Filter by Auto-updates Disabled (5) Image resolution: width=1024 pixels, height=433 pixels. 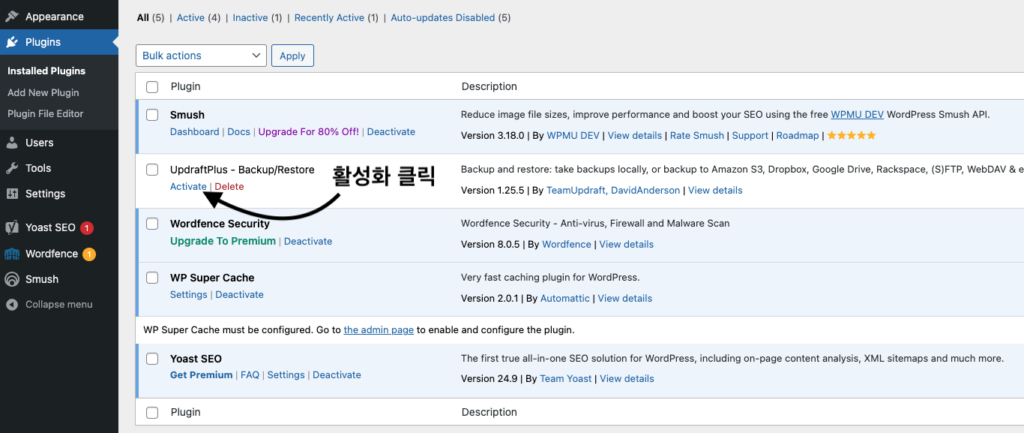[451, 18]
